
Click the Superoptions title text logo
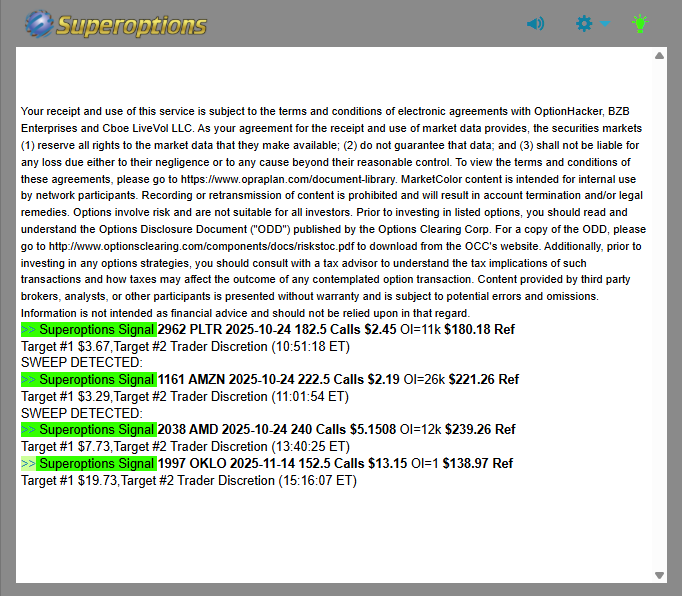(x=132, y=24)
